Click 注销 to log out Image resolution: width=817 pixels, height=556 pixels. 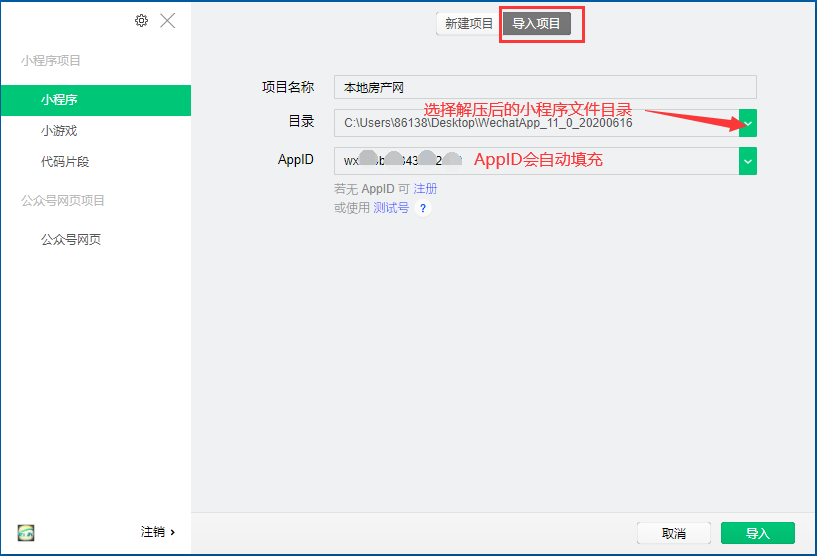tap(158, 532)
